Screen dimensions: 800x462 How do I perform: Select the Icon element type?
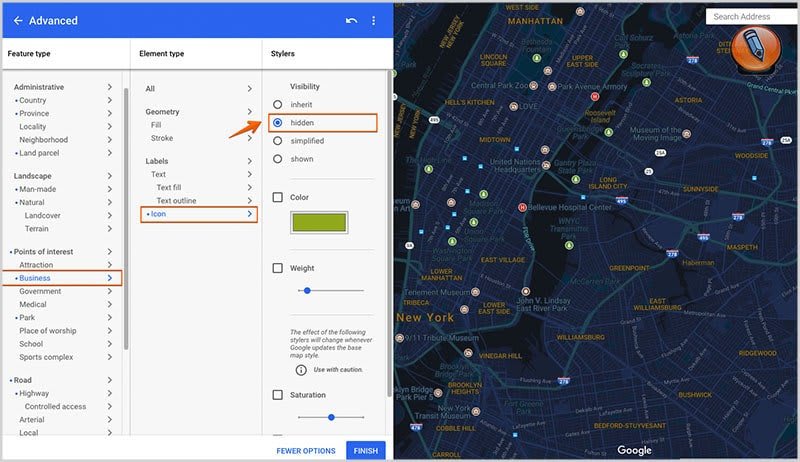pyautogui.click(x=158, y=214)
